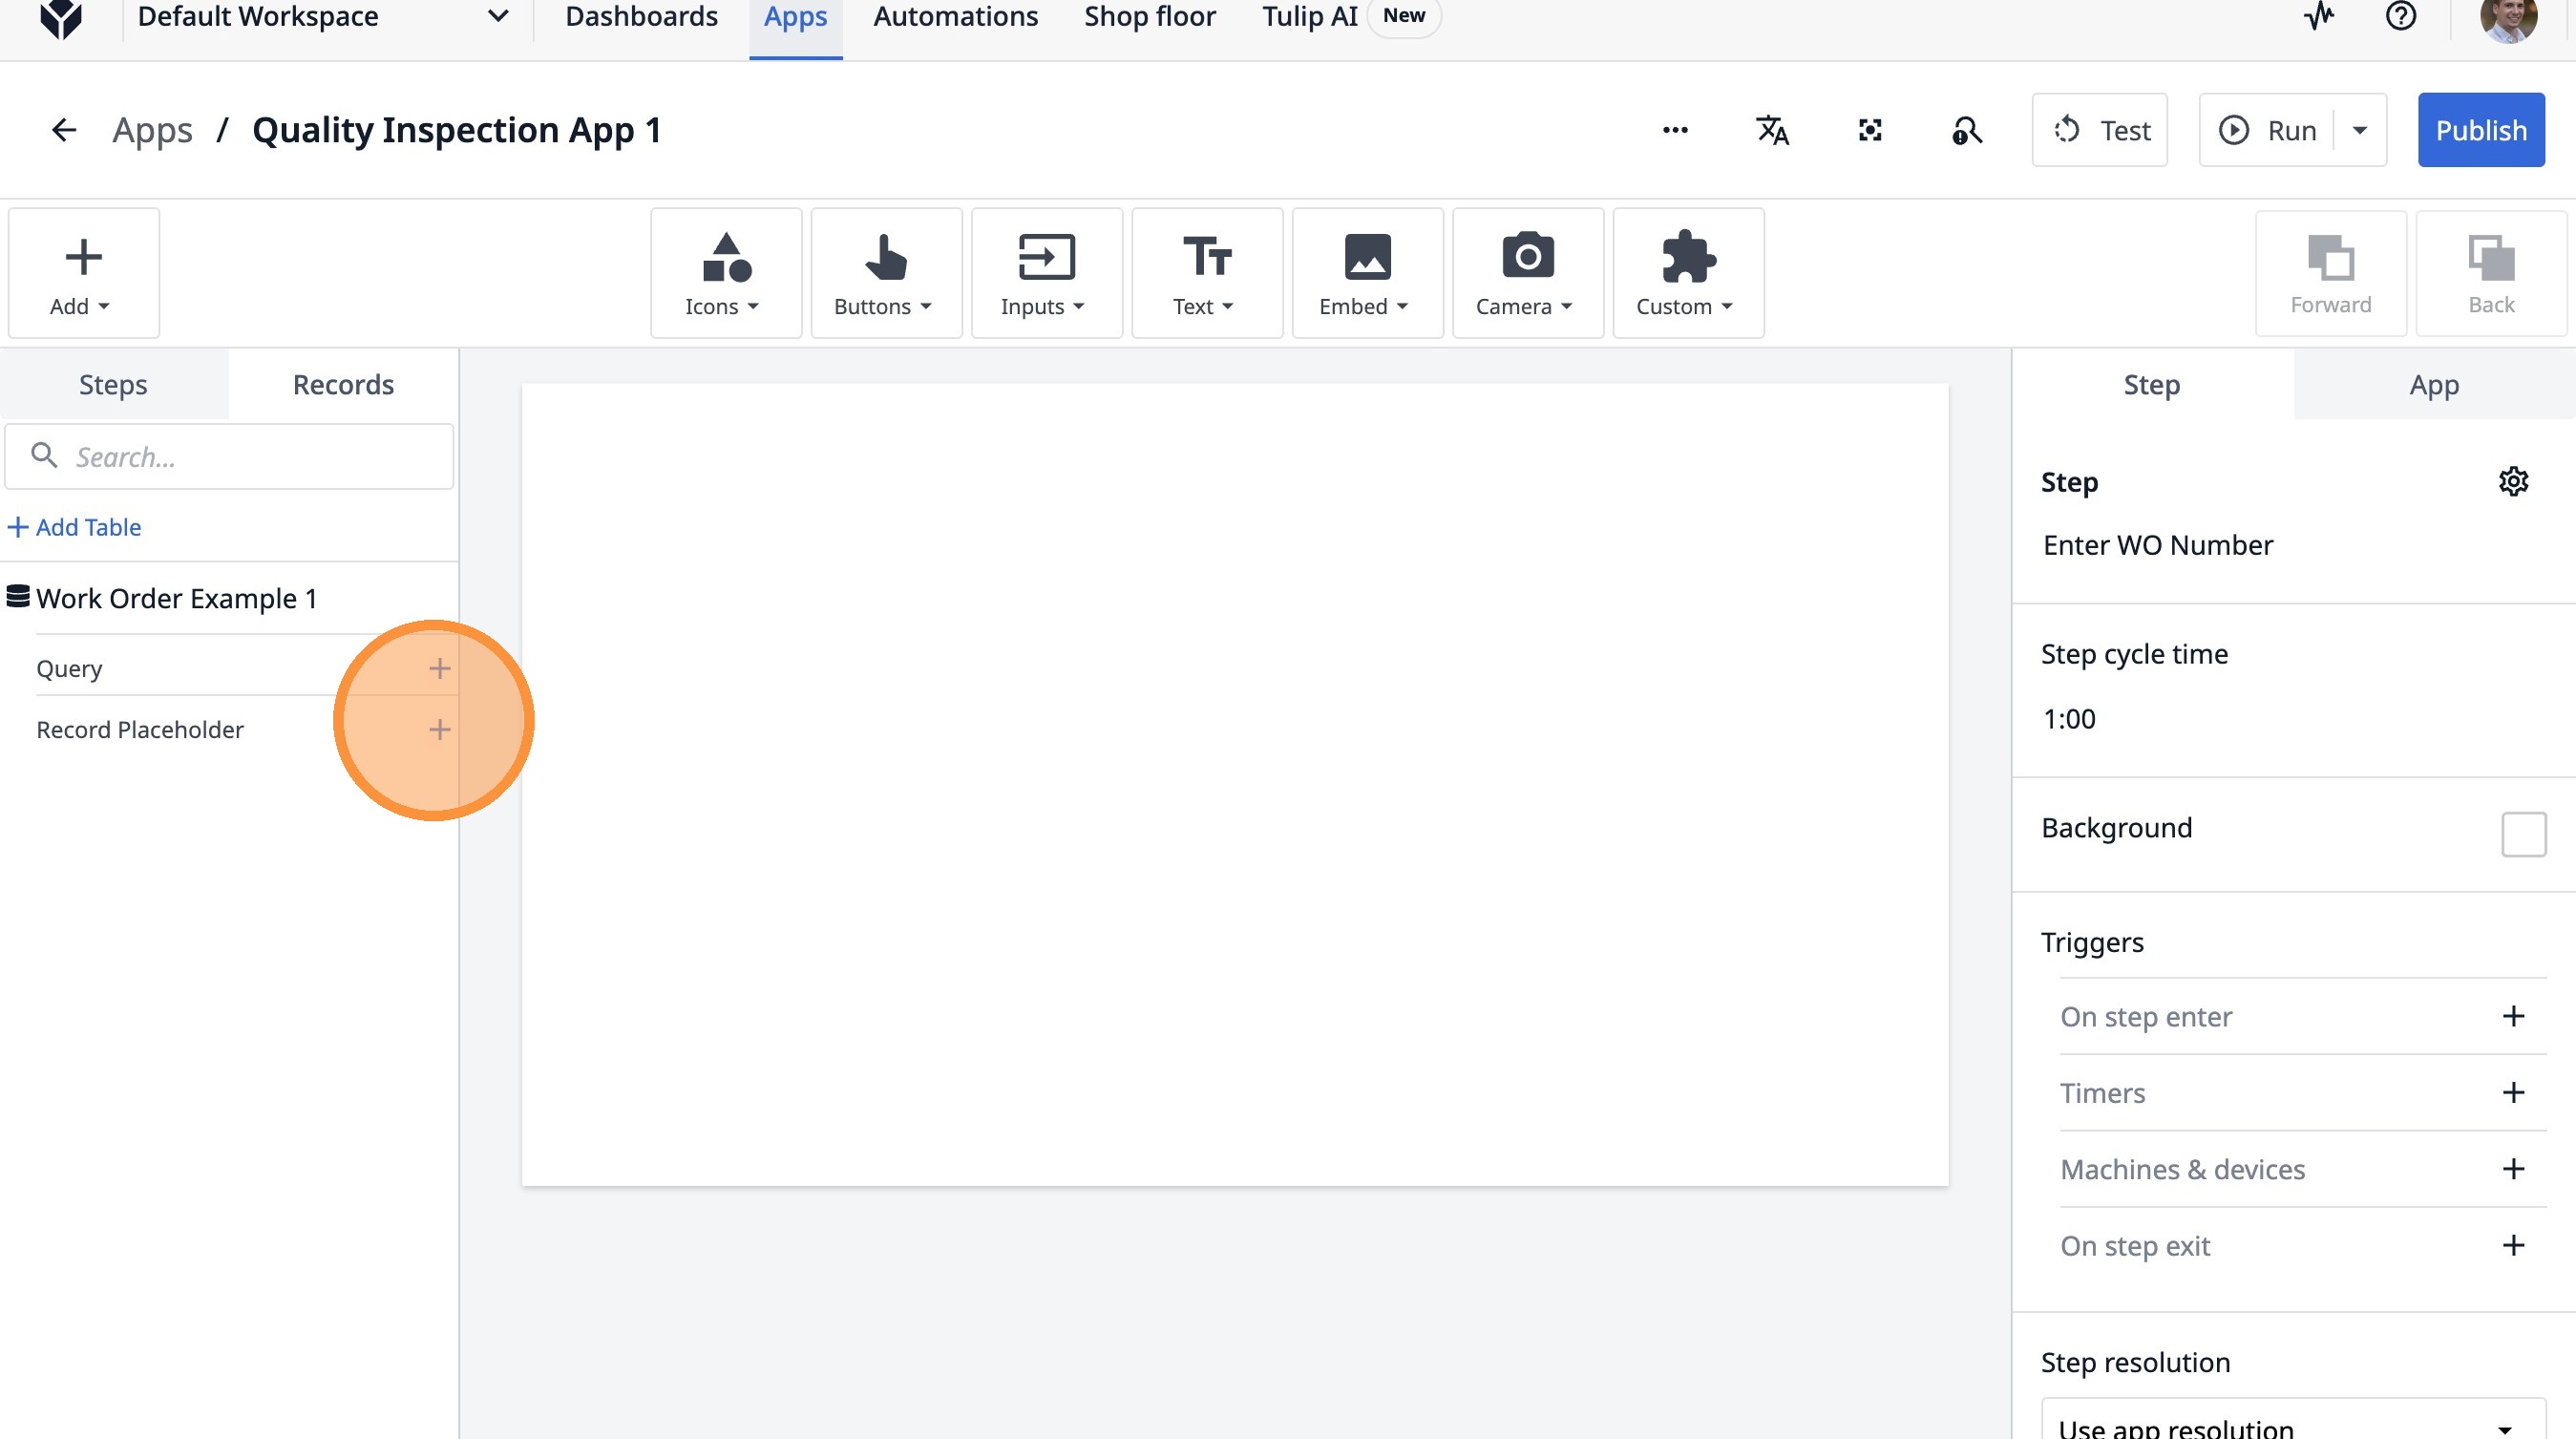2576x1439 pixels.
Task: Open the Icons widget dropdown
Action: click(725, 273)
